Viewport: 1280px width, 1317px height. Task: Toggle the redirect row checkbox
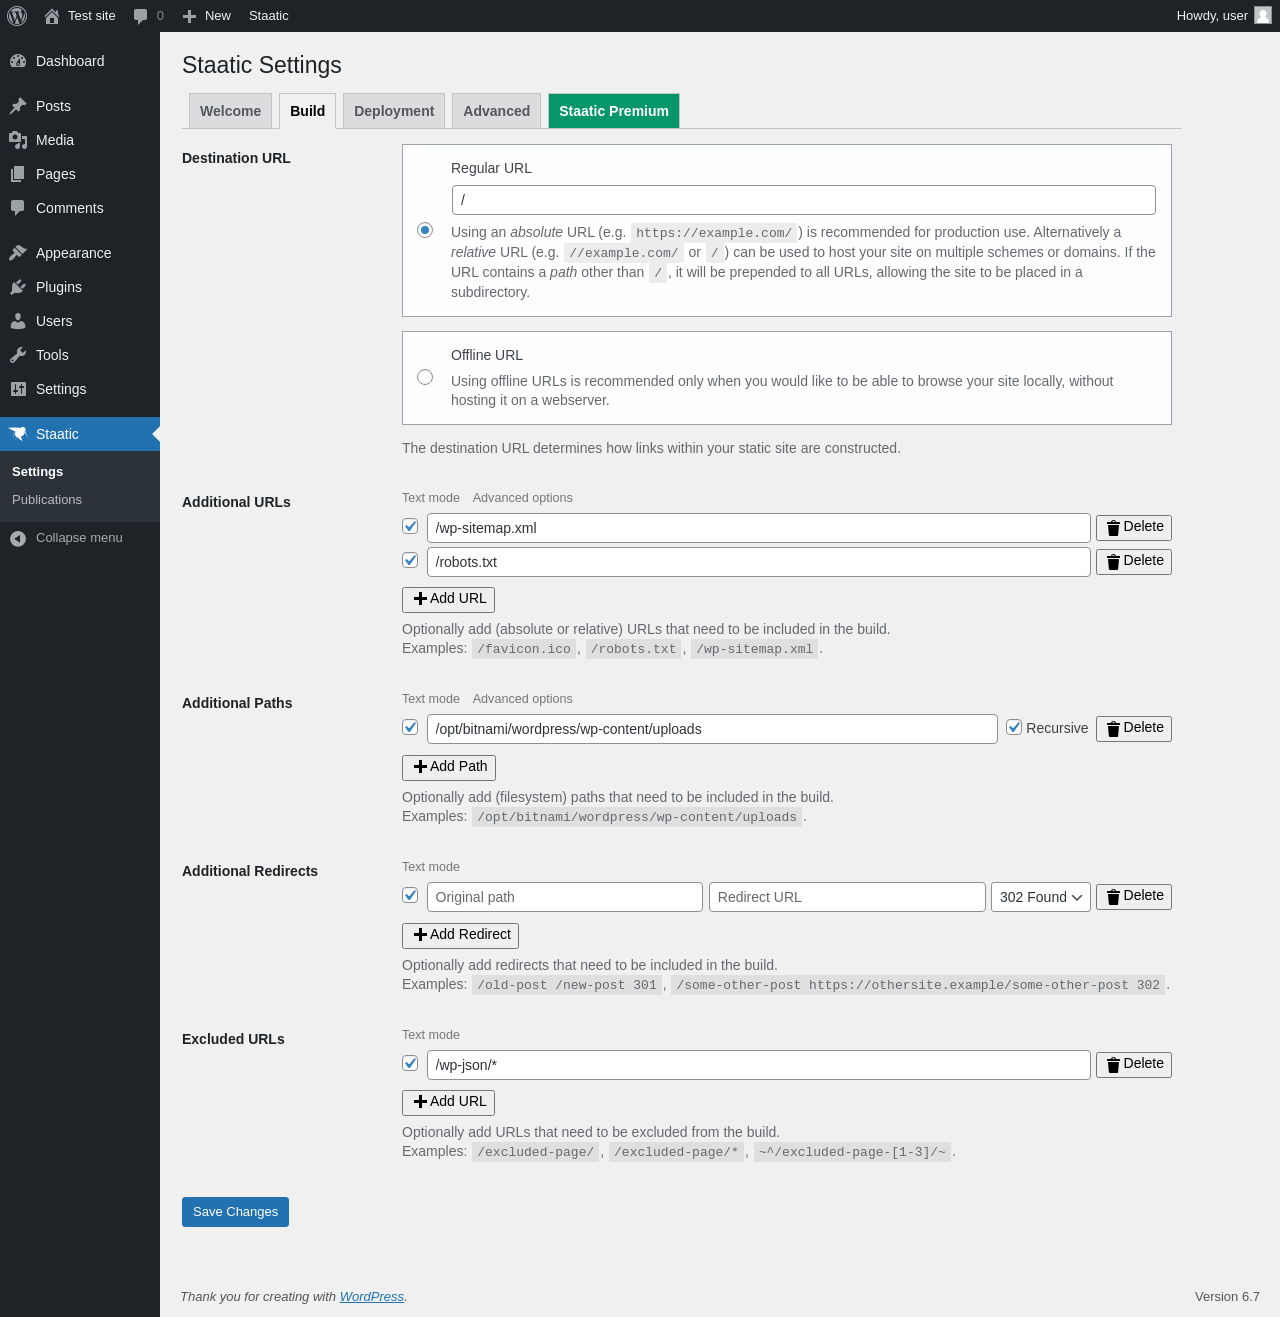tap(410, 895)
